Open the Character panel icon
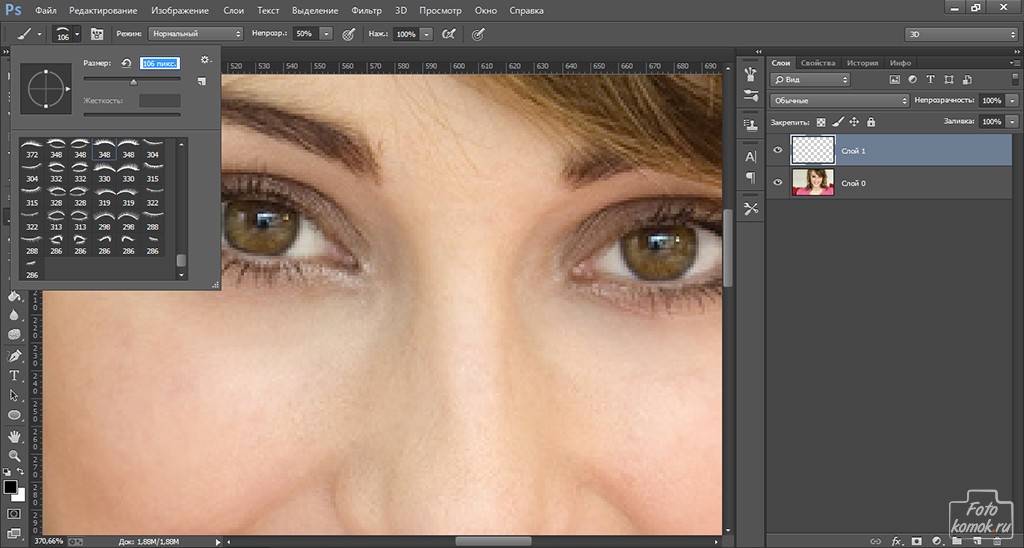The height and width of the screenshot is (548, 1024). pyautogui.click(x=750, y=157)
